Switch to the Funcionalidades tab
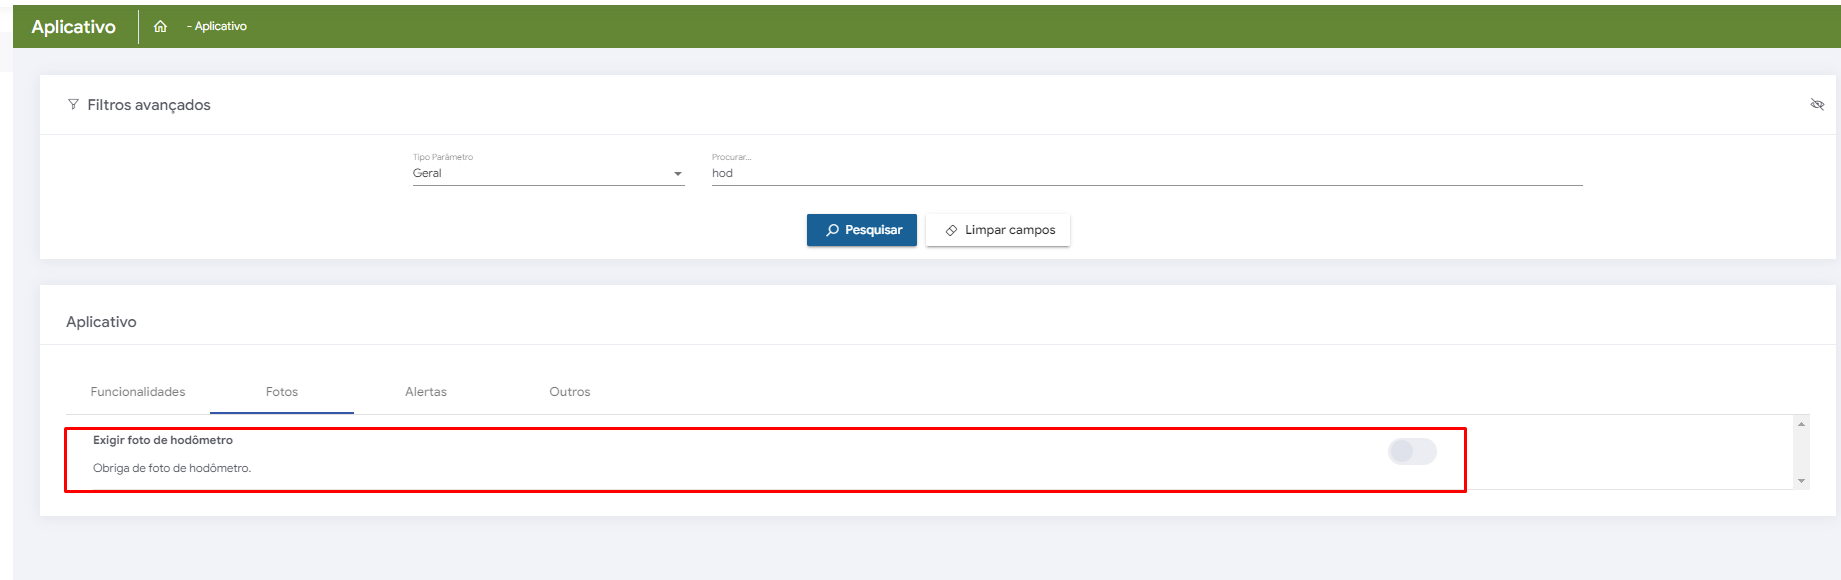1841x580 pixels. coord(138,392)
